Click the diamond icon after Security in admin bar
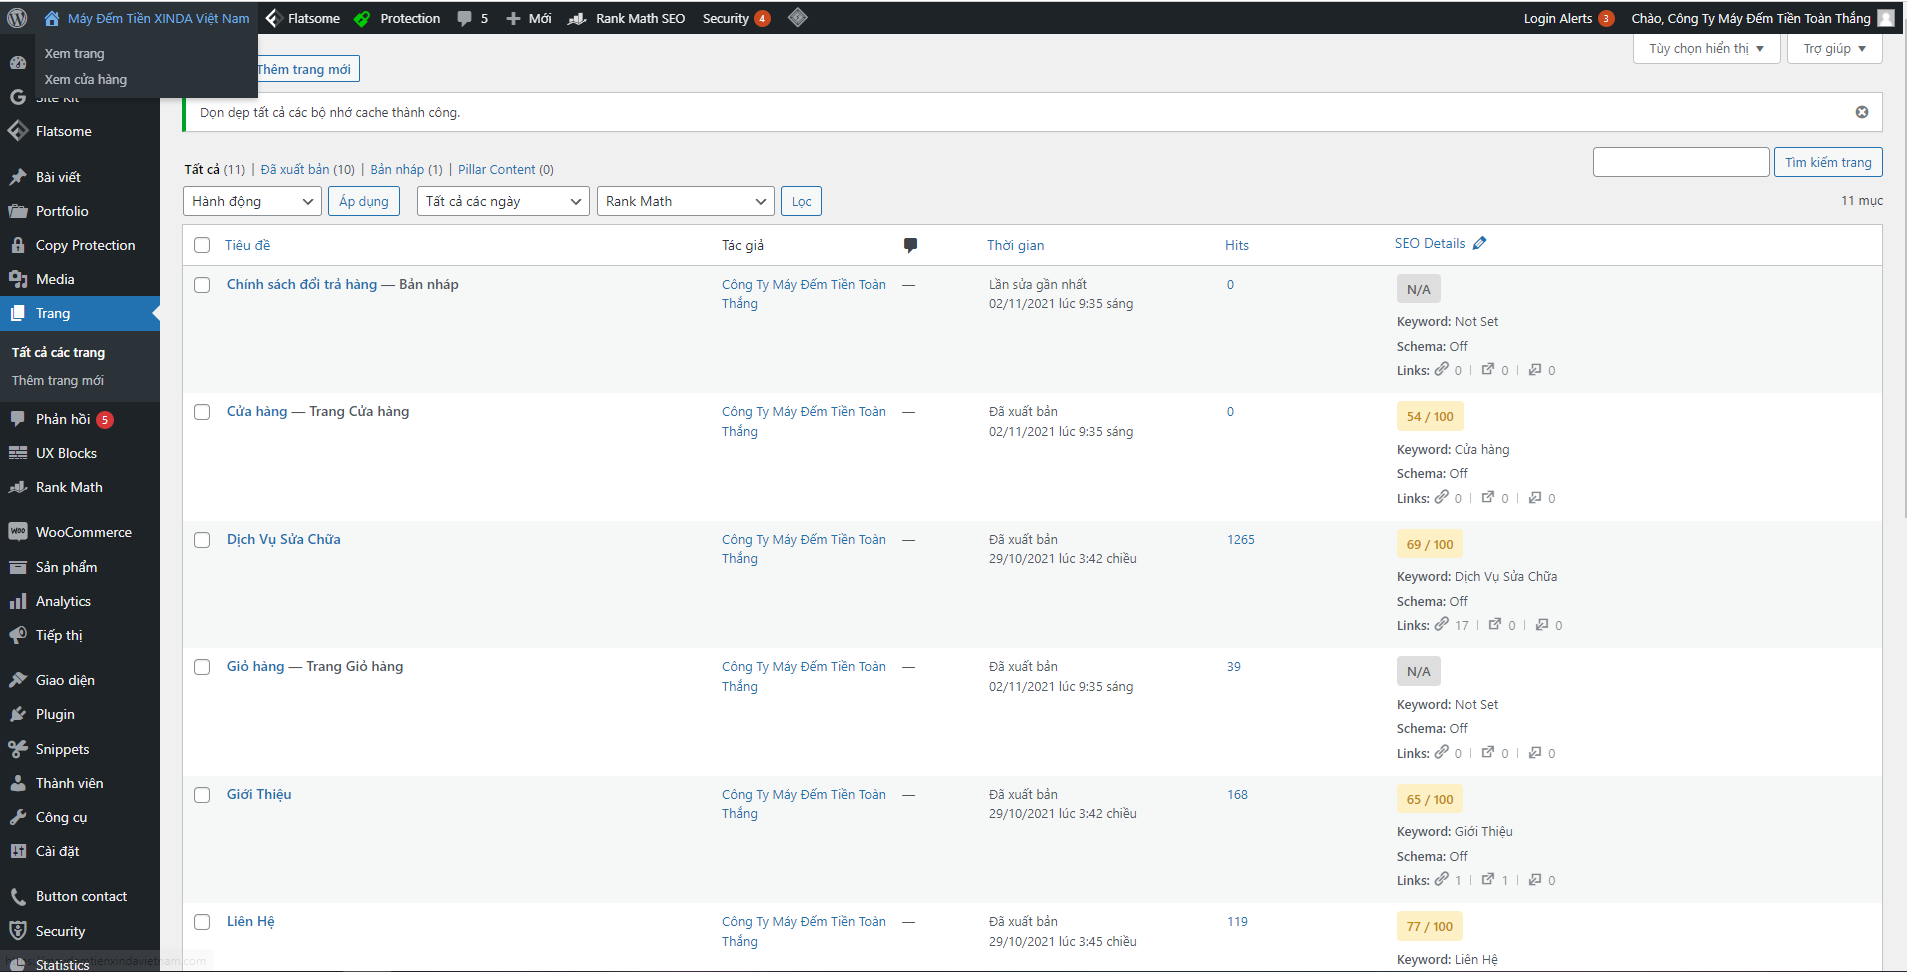Image resolution: width=1907 pixels, height=972 pixels. 797,17
